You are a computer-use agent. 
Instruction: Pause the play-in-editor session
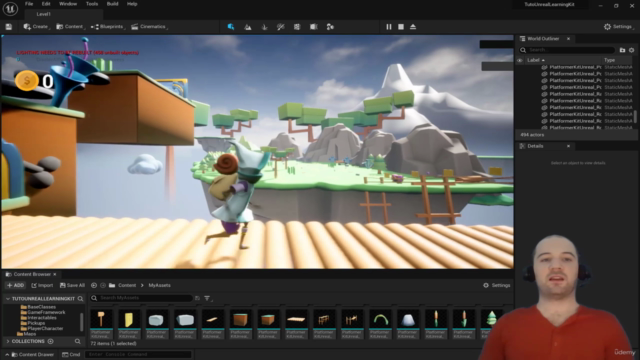389,27
